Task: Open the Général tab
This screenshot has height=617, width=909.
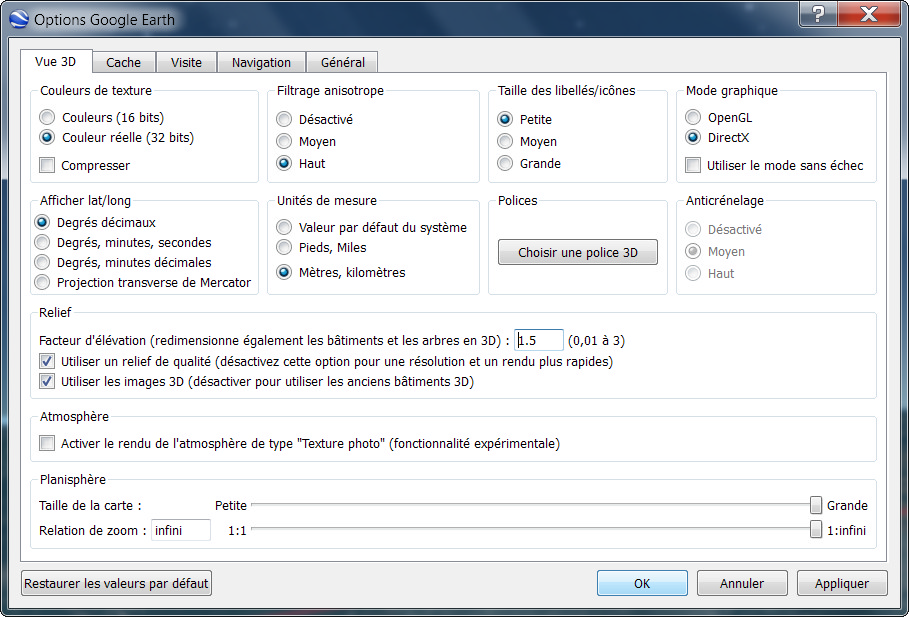Action: coord(343,63)
